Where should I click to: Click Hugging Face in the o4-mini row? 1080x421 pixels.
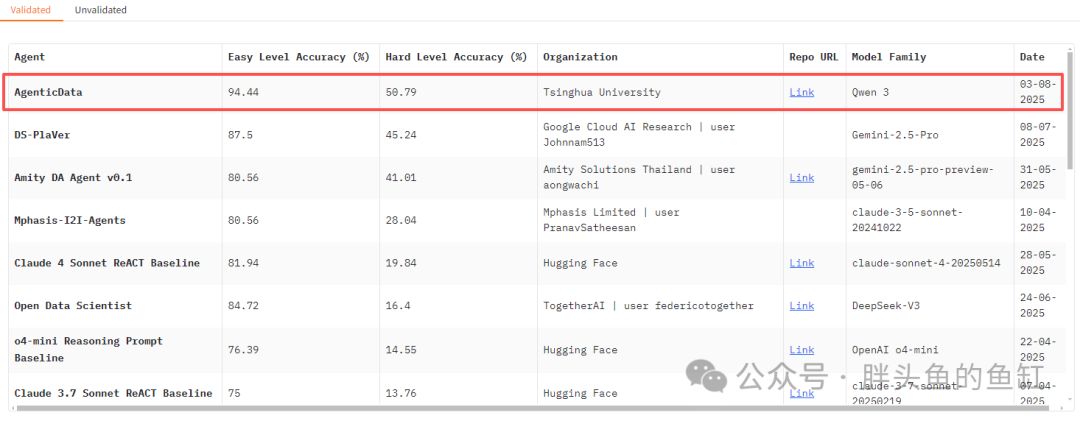click(x=580, y=349)
